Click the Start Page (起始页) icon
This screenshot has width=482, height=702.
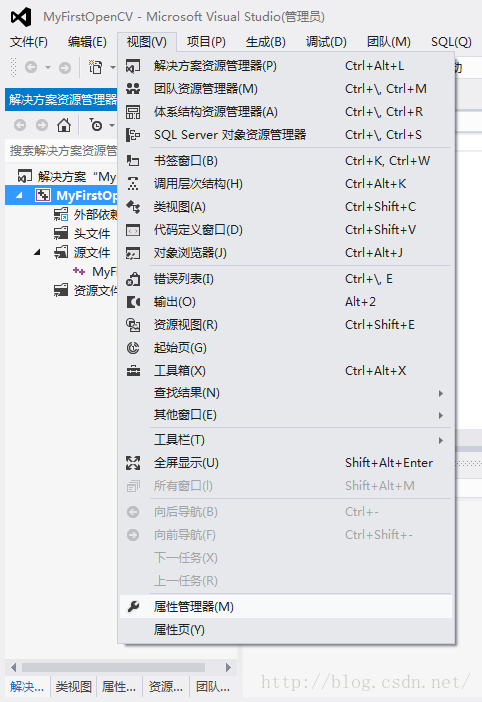(133, 348)
